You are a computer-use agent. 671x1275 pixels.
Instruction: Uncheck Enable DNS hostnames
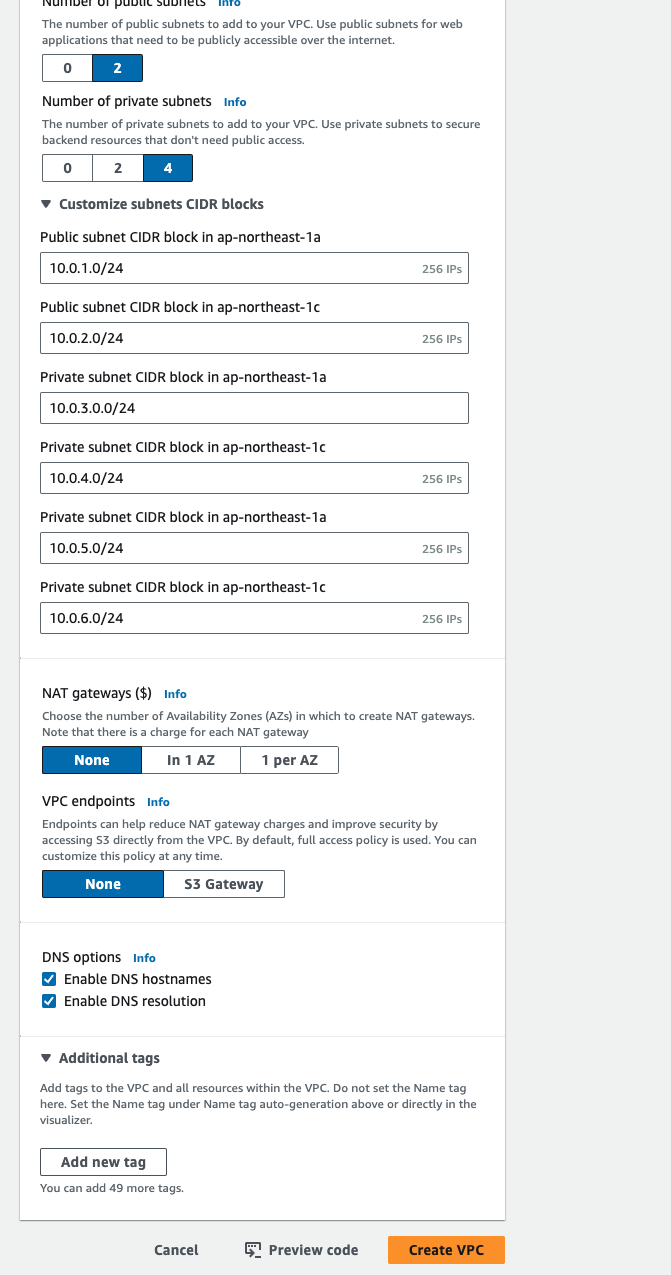(x=49, y=979)
